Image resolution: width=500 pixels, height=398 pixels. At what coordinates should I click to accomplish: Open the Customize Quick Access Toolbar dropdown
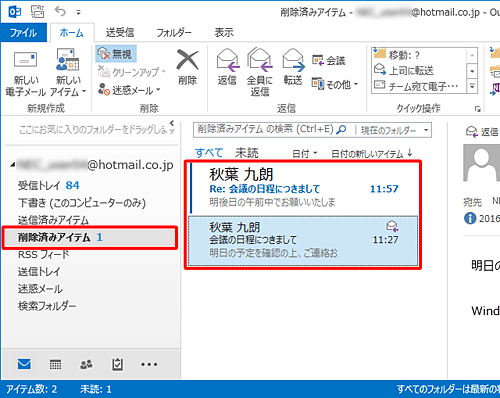[x=78, y=13]
